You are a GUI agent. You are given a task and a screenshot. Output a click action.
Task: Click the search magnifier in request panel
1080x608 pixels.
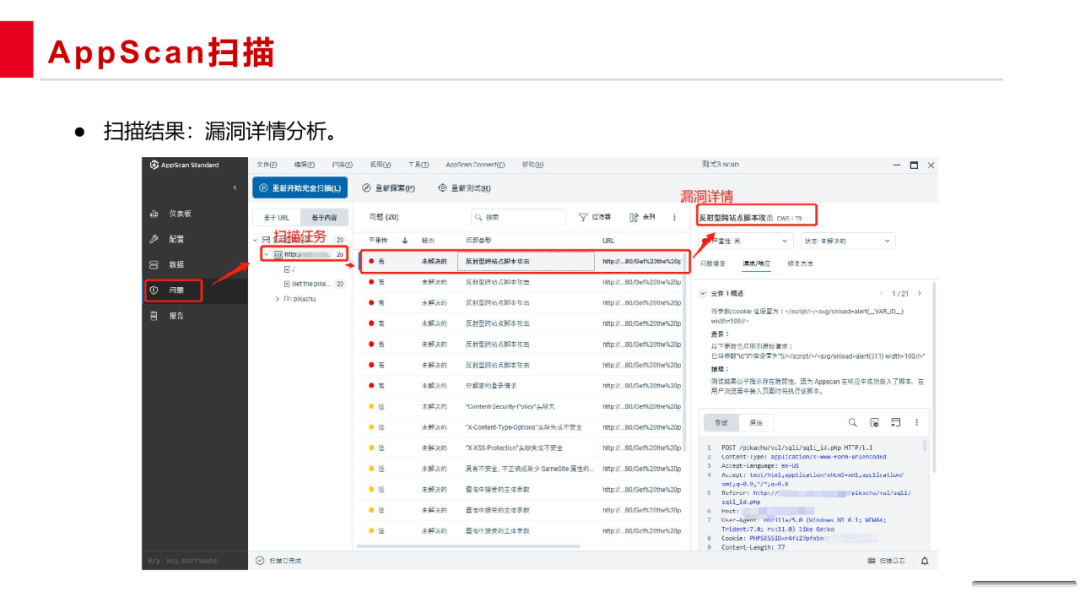pos(853,422)
